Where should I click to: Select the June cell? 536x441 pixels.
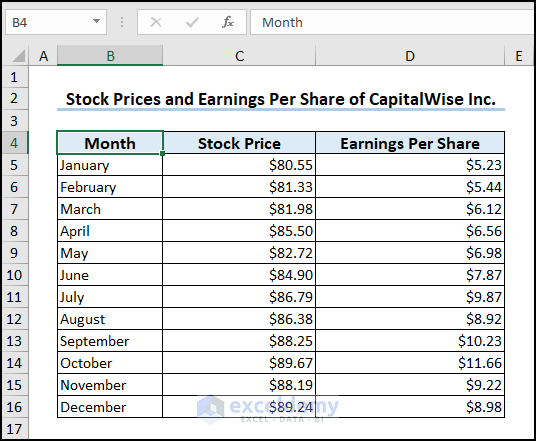click(110, 275)
